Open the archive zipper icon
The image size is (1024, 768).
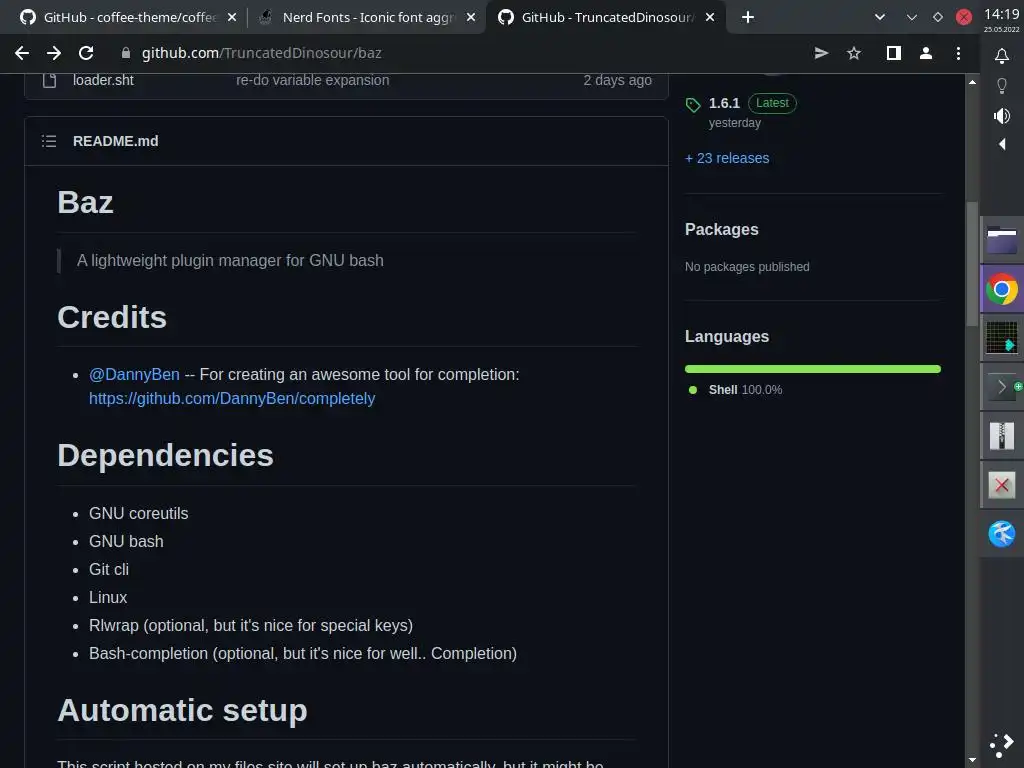pos(1001,436)
